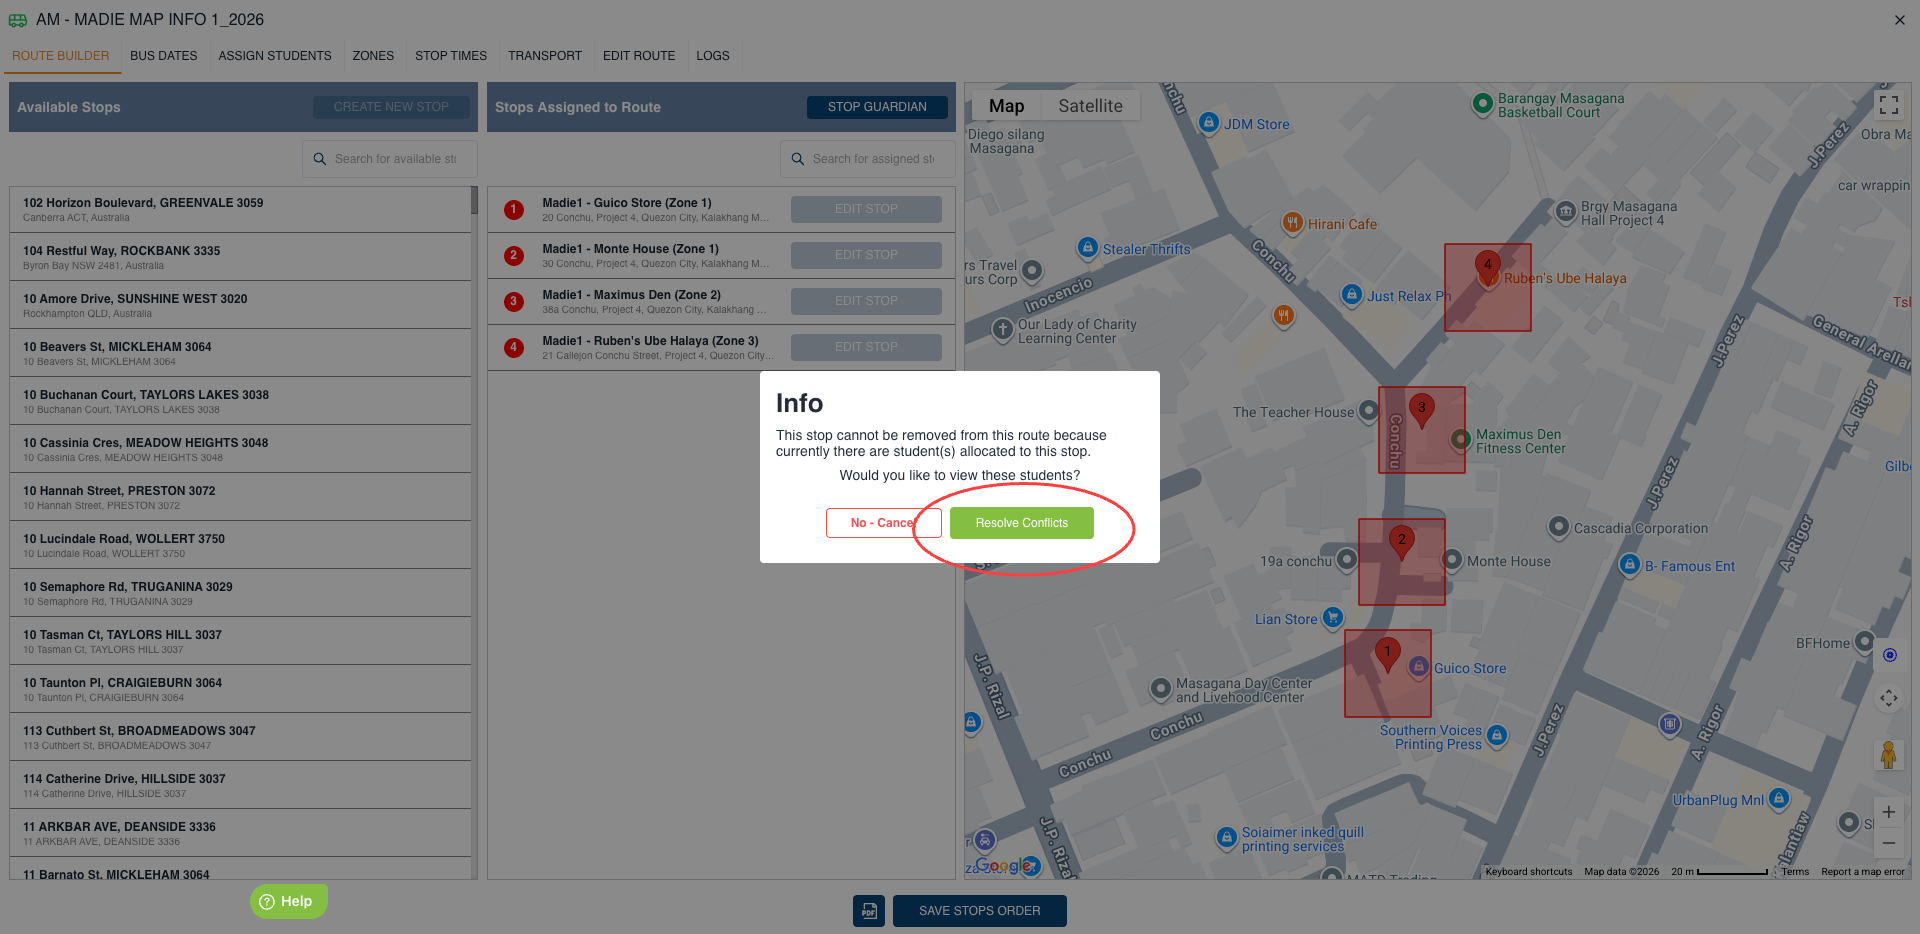This screenshot has height=934, width=1920.
Task: Select stop 10 Hannah Street, PRESTON 3072
Action: click(x=240, y=497)
